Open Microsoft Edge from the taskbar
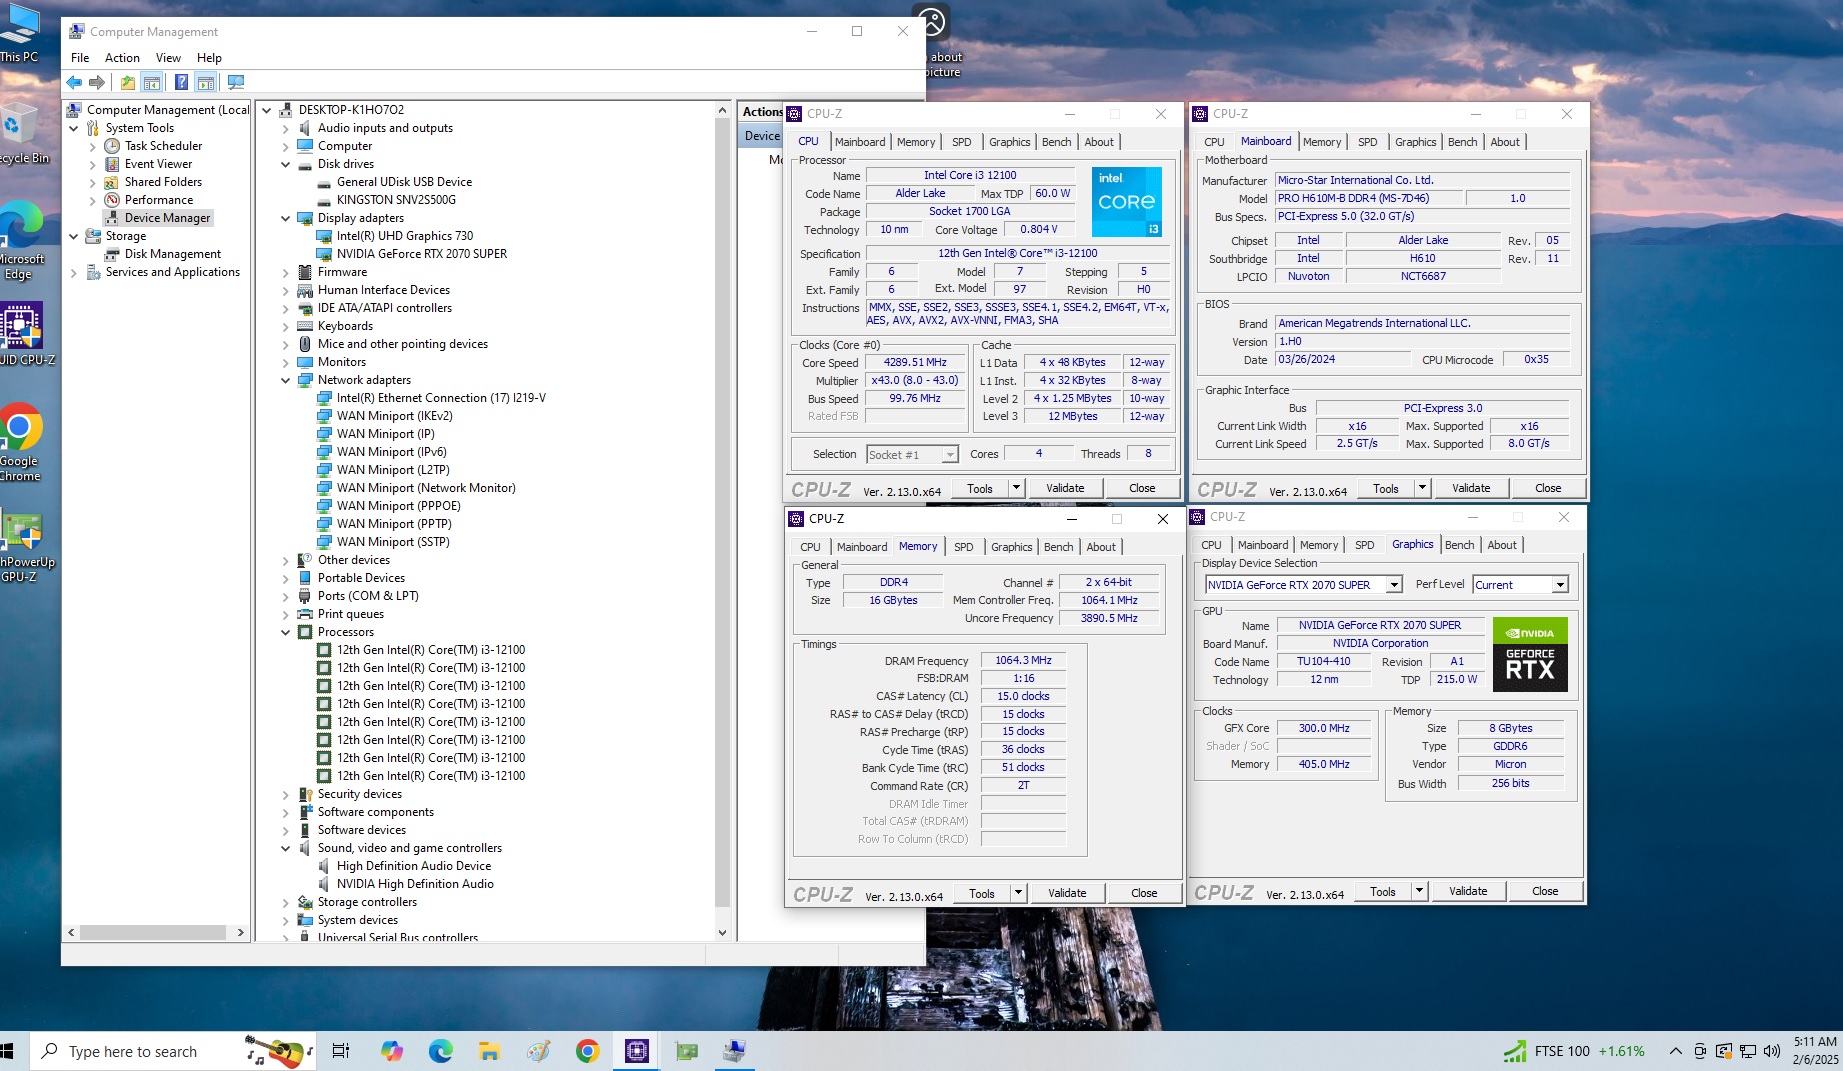The image size is (1843, 1071). (440, 1051)
